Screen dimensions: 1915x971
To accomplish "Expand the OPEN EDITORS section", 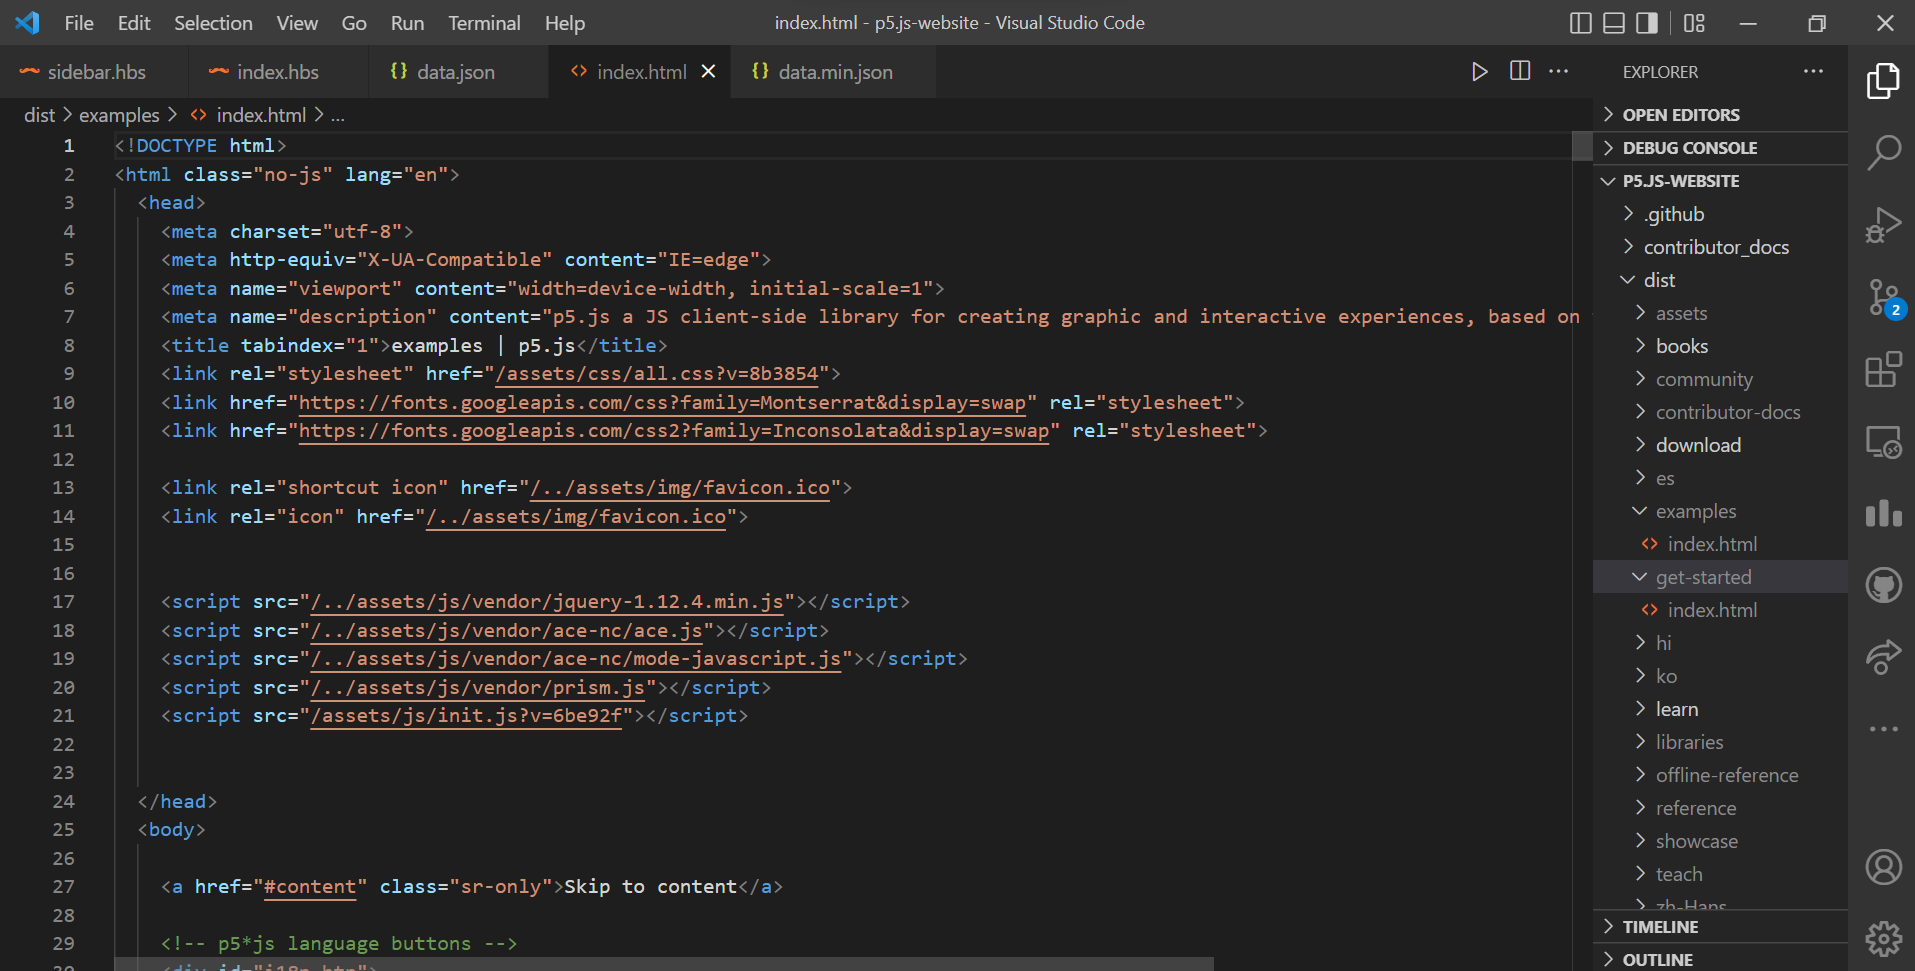I will (1720, 115).
